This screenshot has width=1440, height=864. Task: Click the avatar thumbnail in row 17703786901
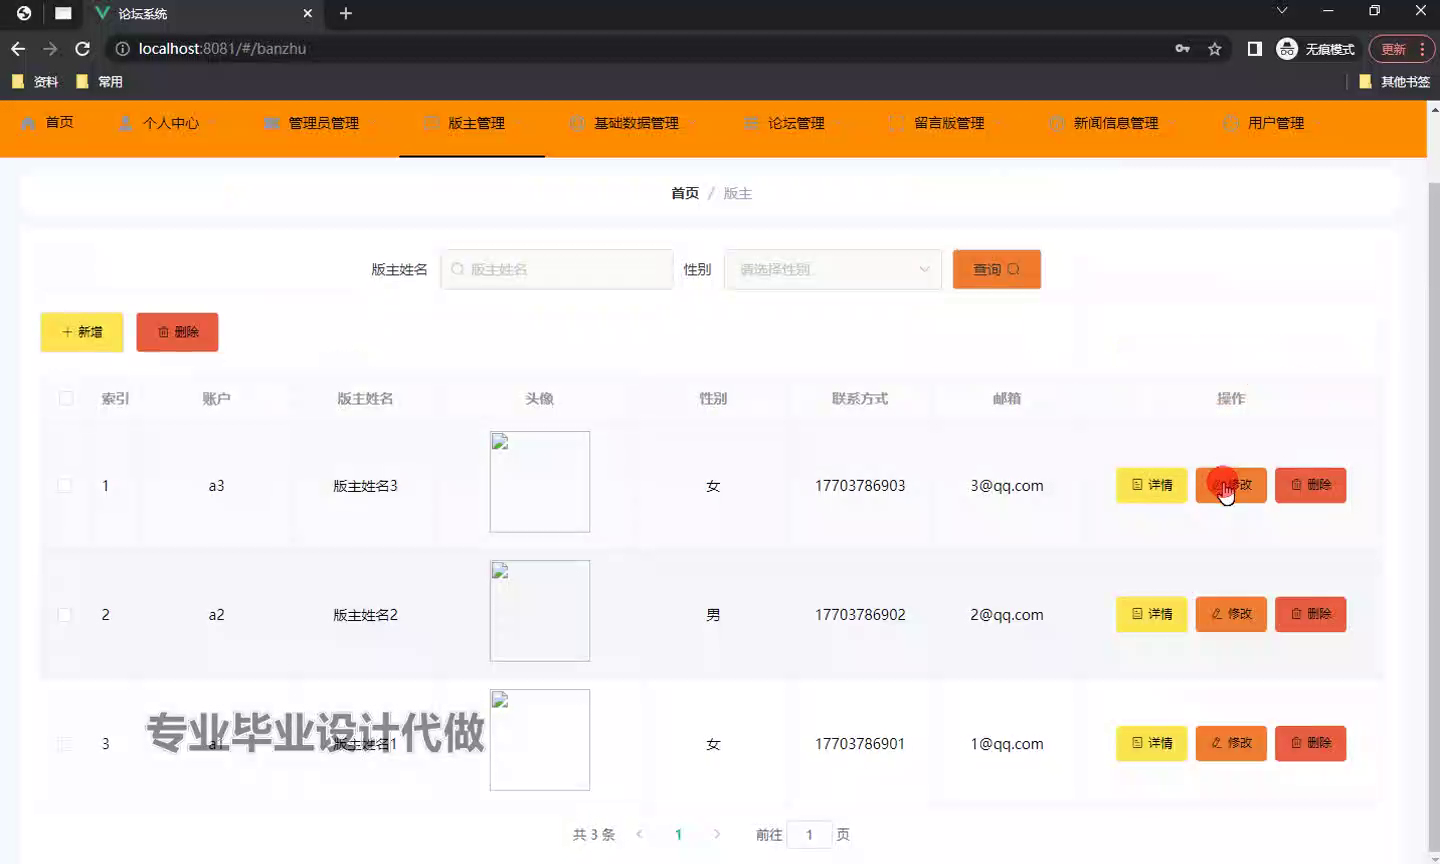(x=540, y=740)
